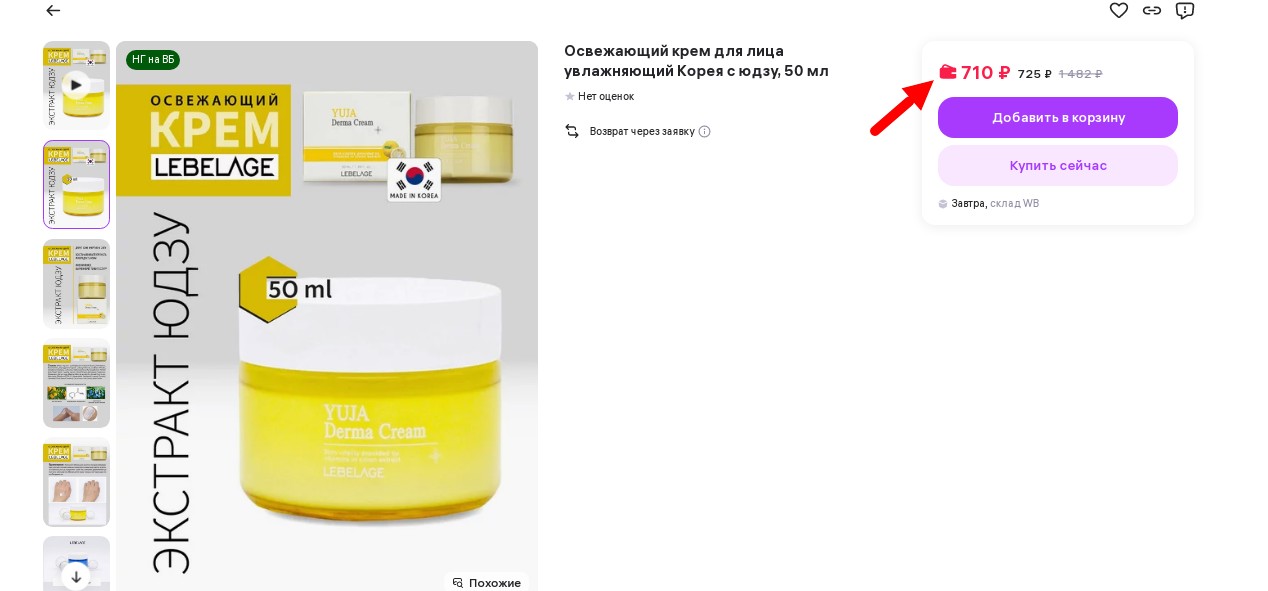This screenshot has height=591, width=1268.
Task: Click the wallet icon beside 710 ₽ price
Action: 948,71
